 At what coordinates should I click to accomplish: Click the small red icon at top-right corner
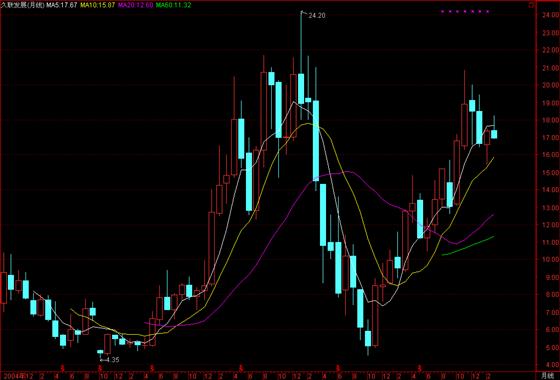(531, 5)
